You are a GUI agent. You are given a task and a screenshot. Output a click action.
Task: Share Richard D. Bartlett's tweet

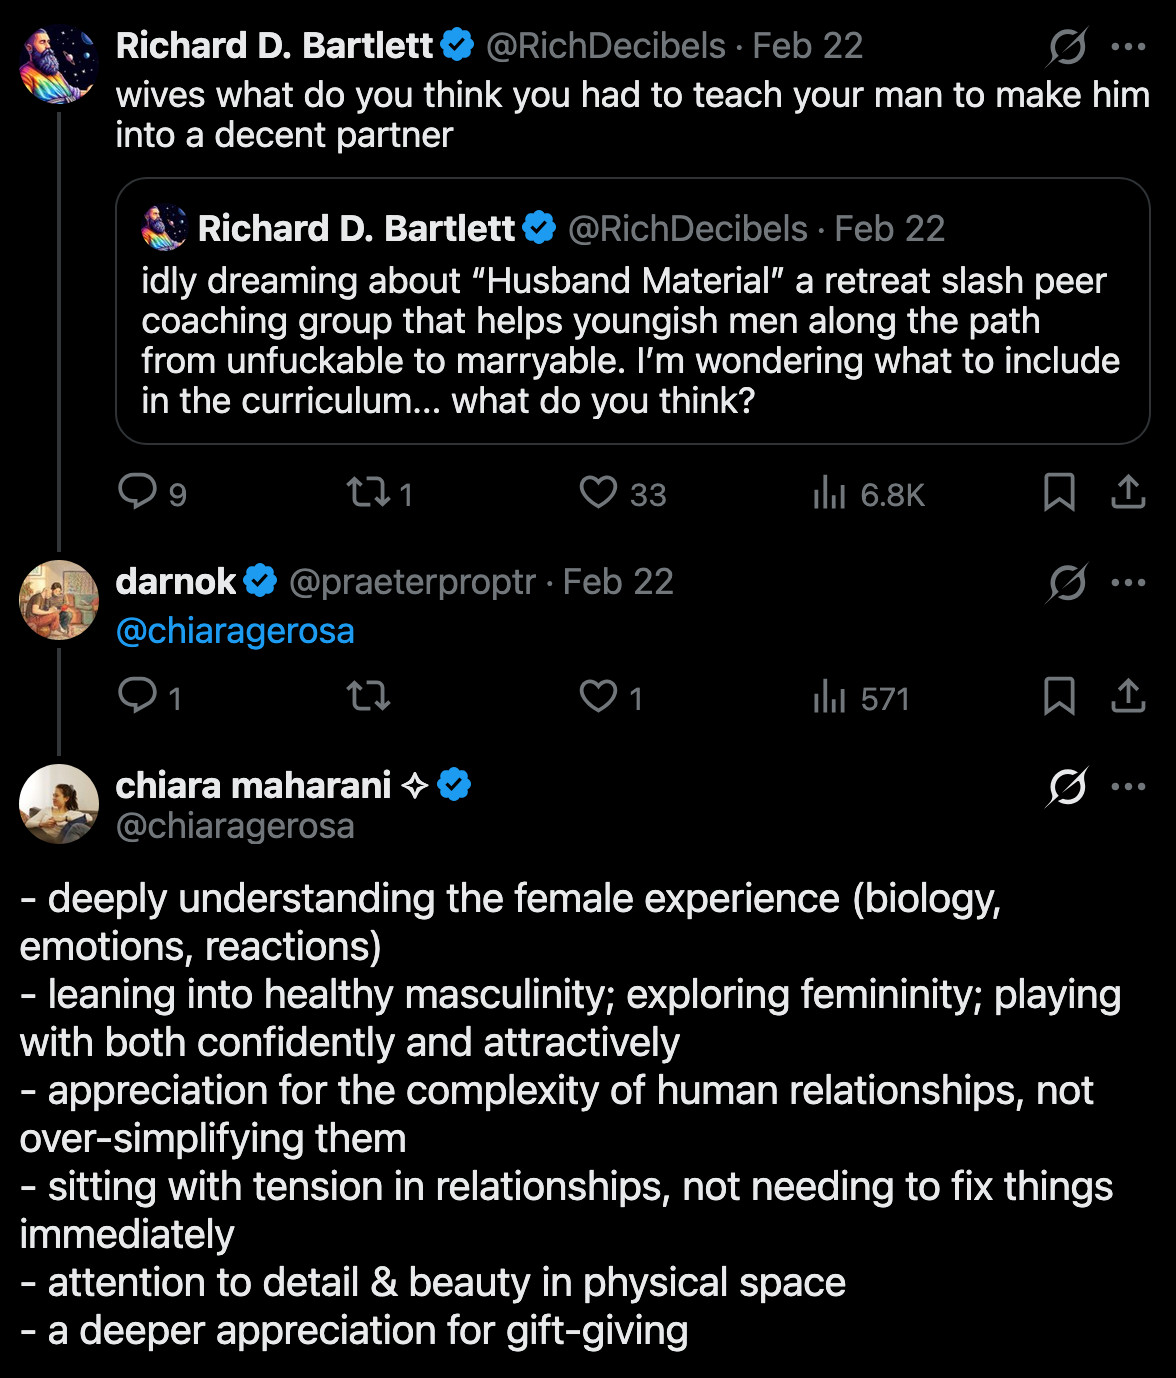point(1128,492)
